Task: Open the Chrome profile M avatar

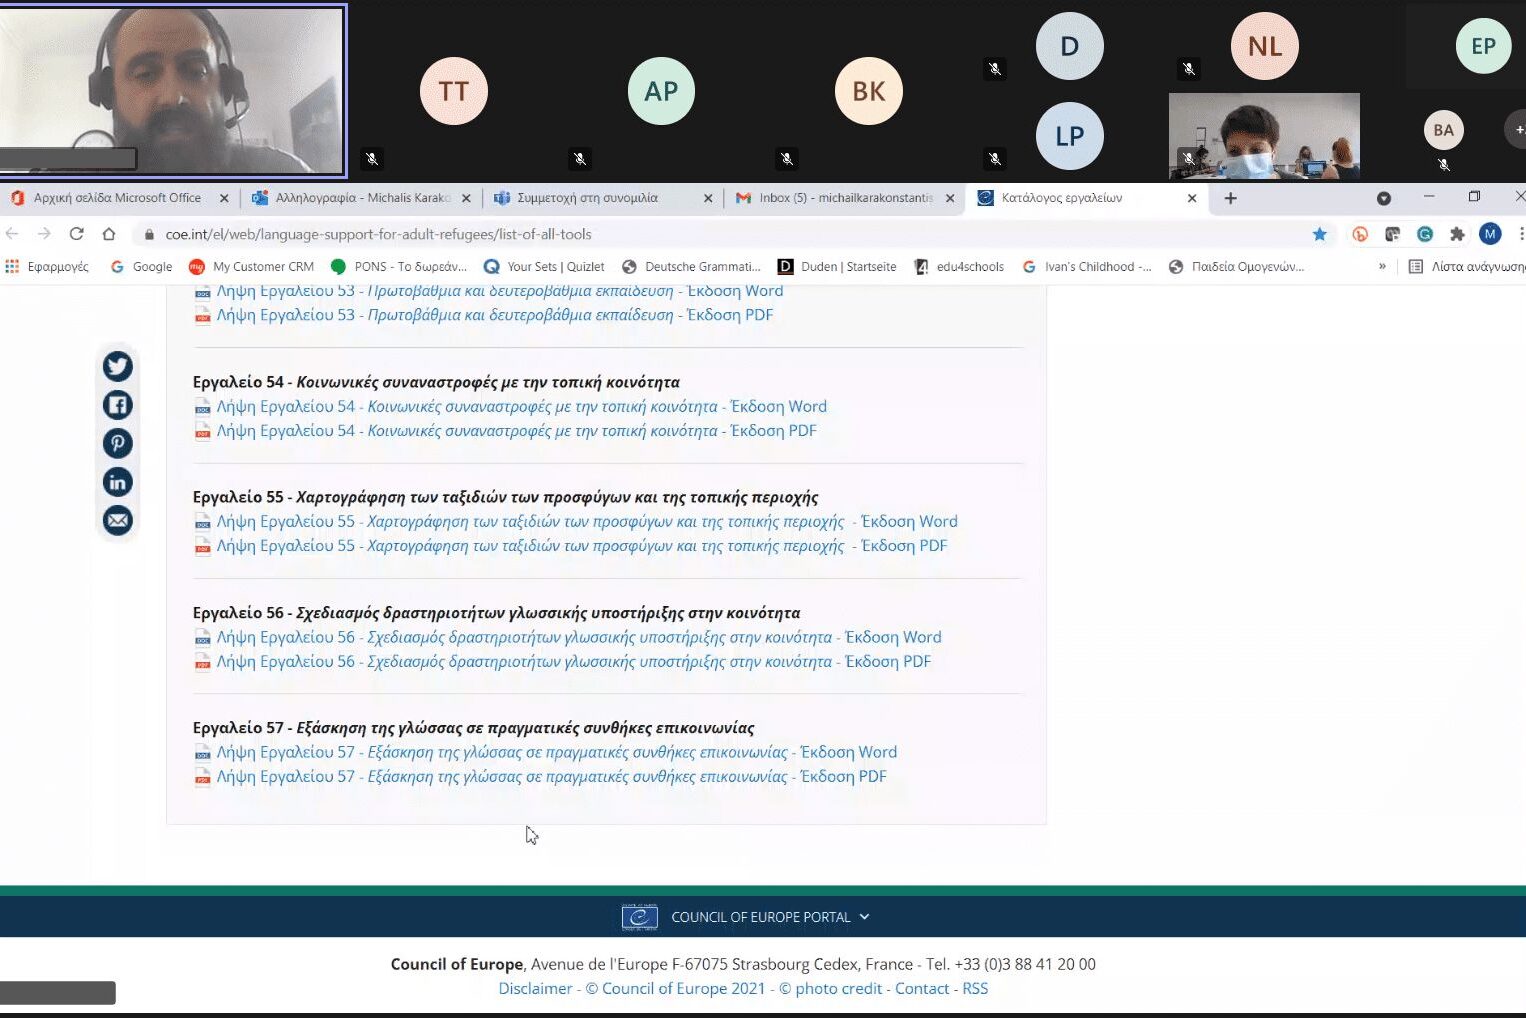Action: coord(1490,234)
